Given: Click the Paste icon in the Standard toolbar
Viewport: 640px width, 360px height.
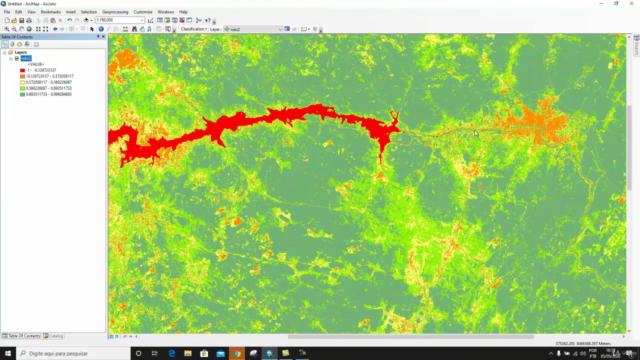Looking at the screenshot, I should [x=53, y=20].
